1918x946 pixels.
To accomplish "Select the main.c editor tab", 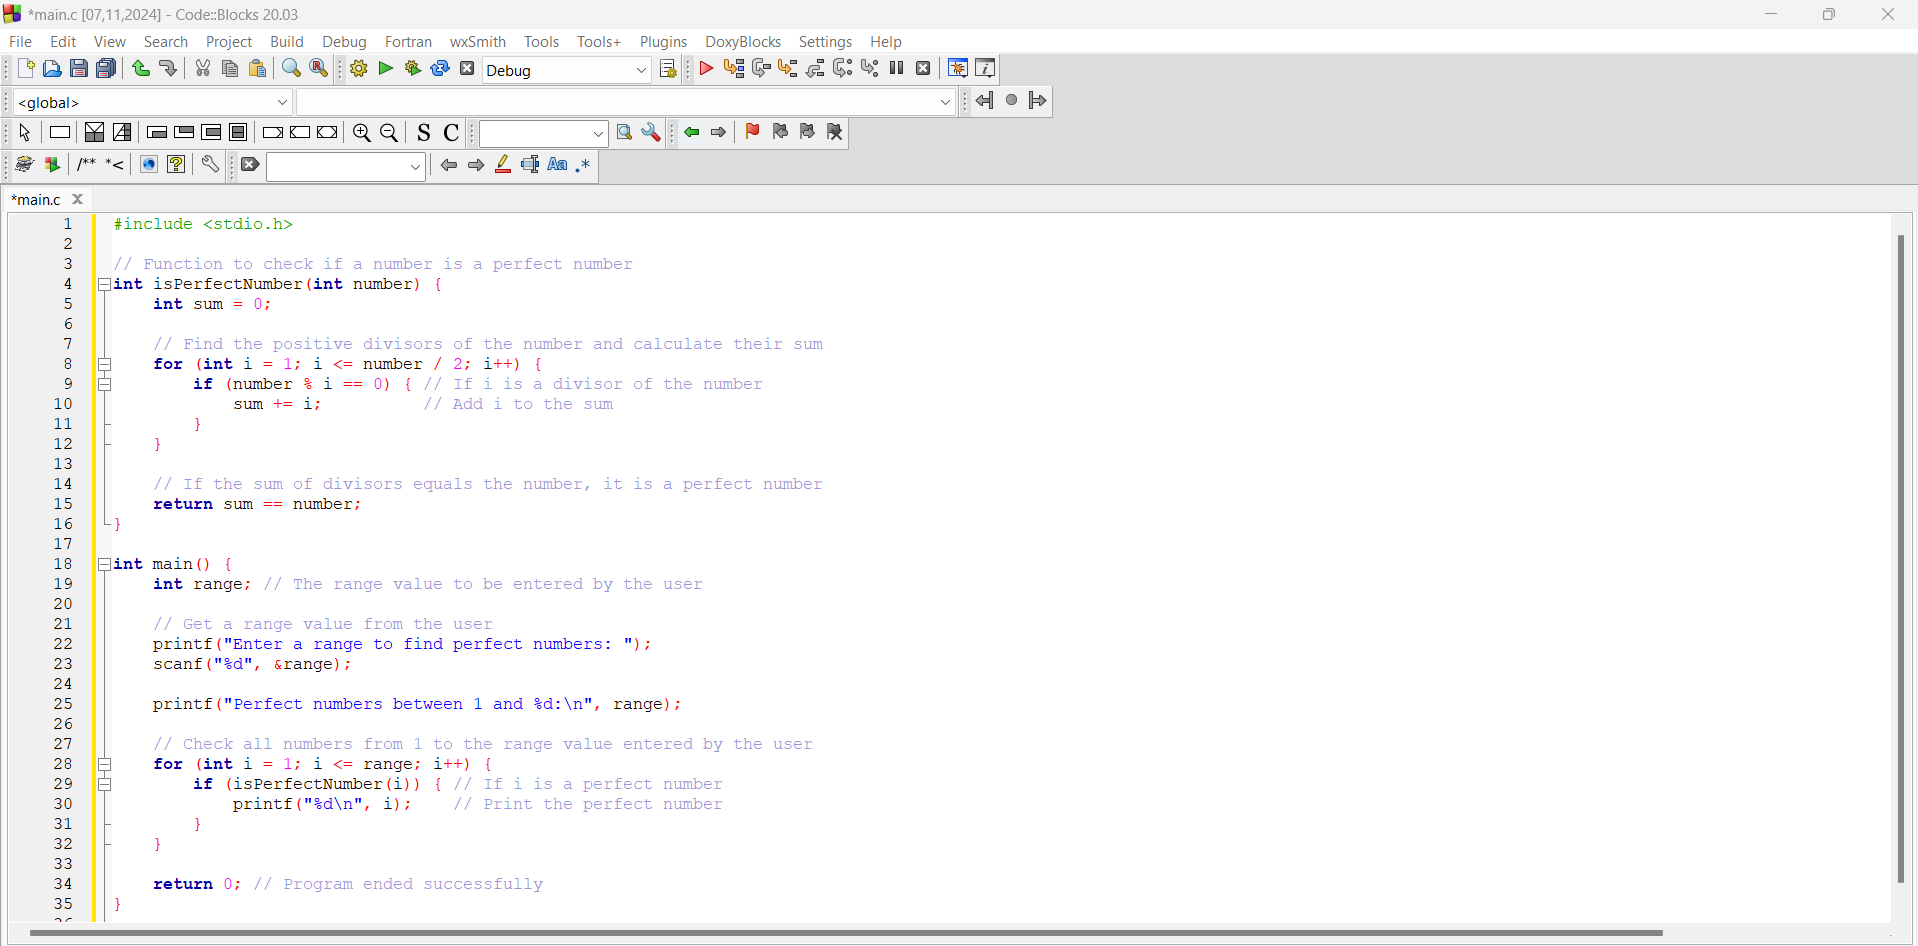I will (40, 199).
